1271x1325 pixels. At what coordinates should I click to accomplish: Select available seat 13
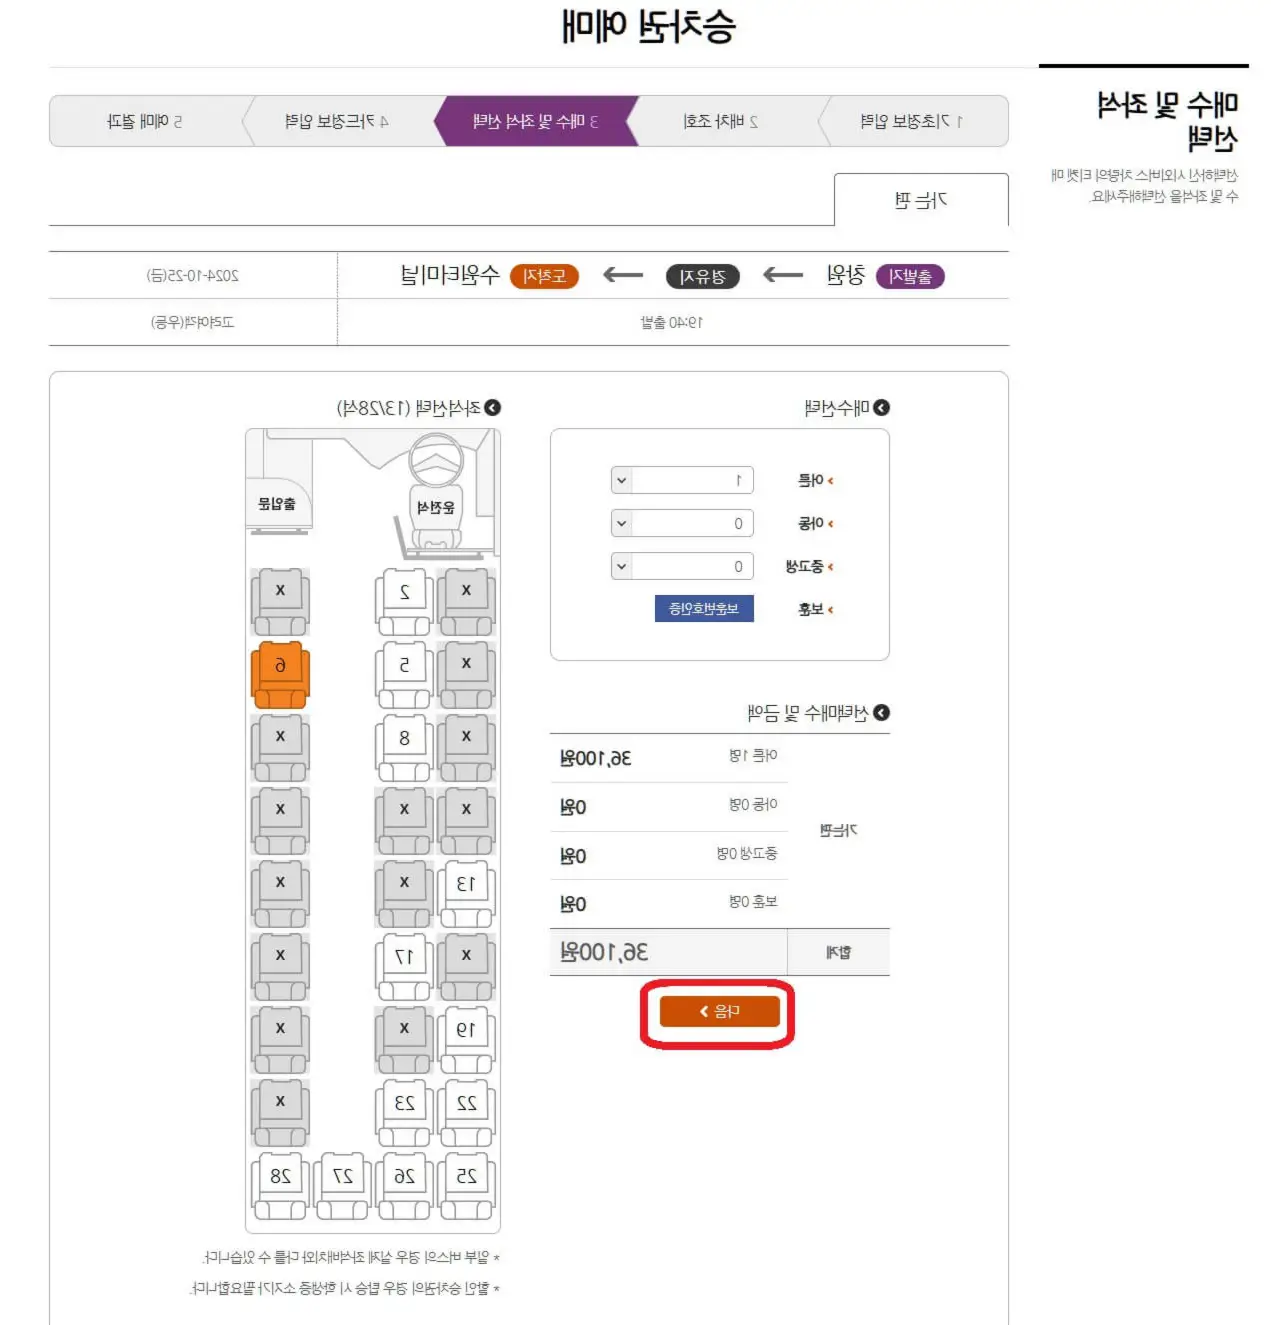[466, 893]
